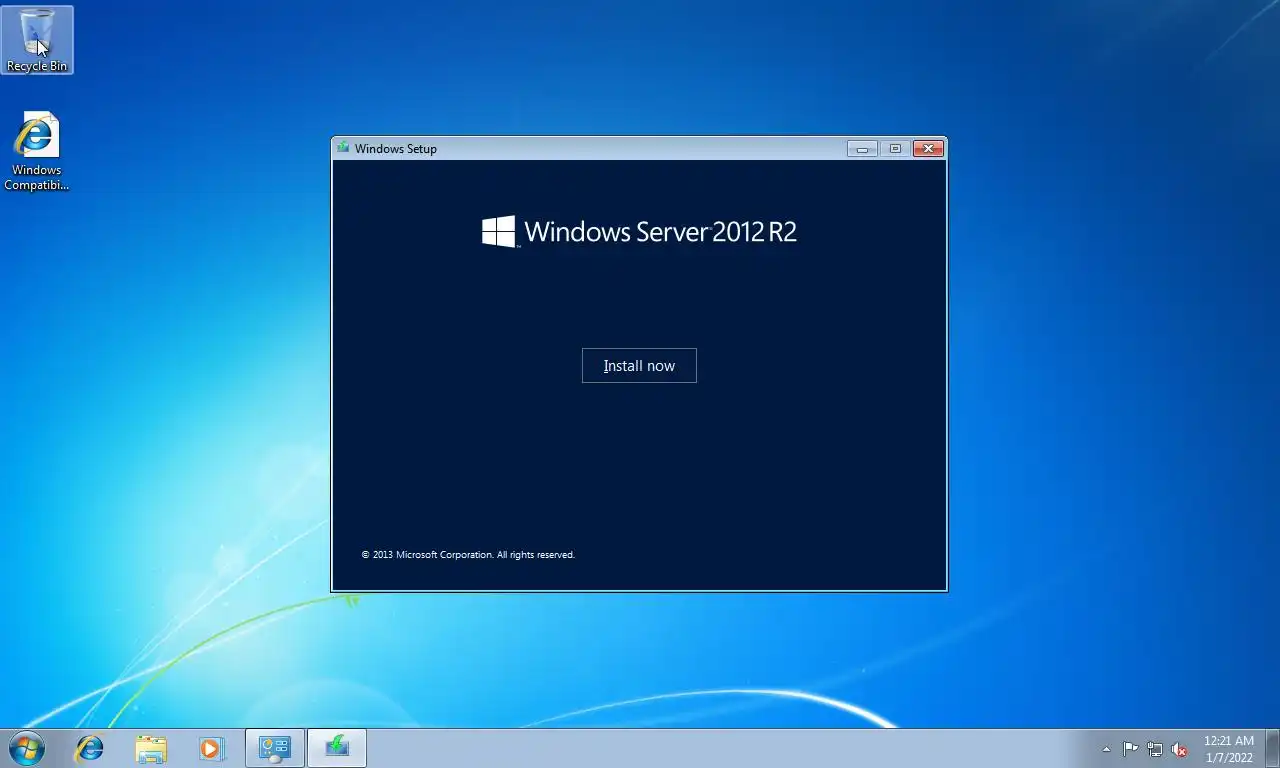Open the Windows Start menu orb

(x=27, y=748)
